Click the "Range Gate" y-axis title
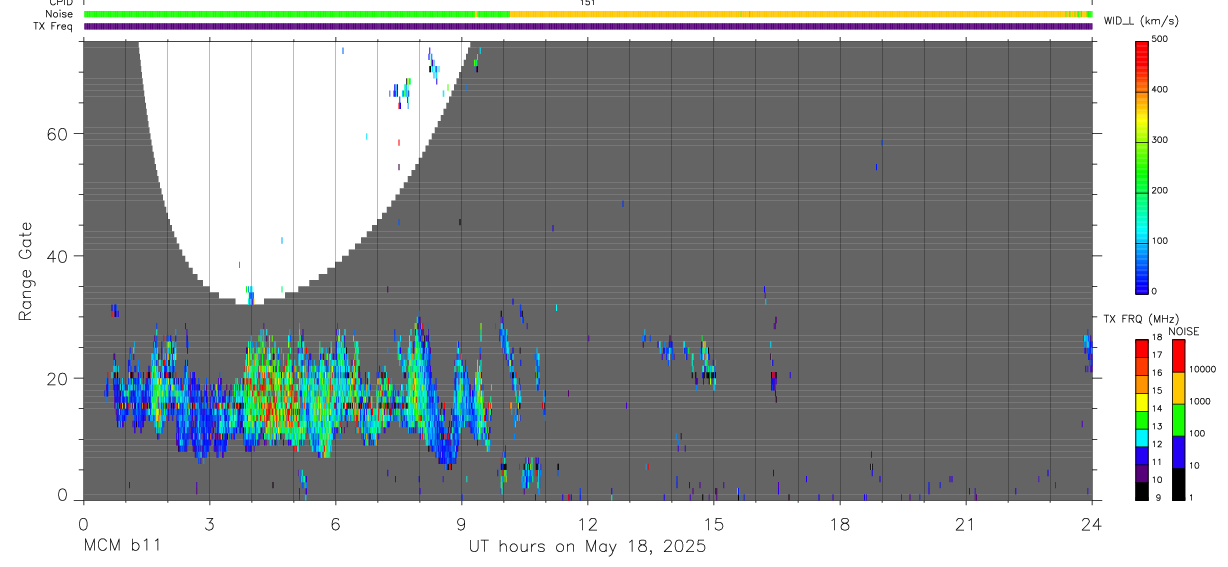This screenshot has width=1228, height=567. click(x=27, y=271)
